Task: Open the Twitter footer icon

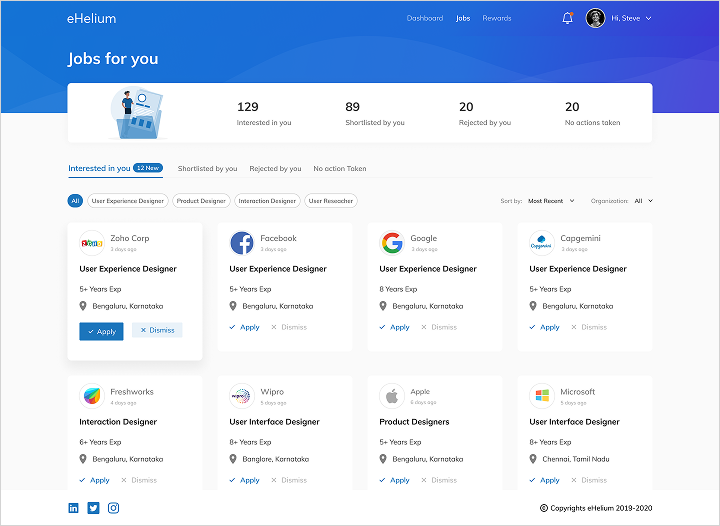Action: pos(93,508)
